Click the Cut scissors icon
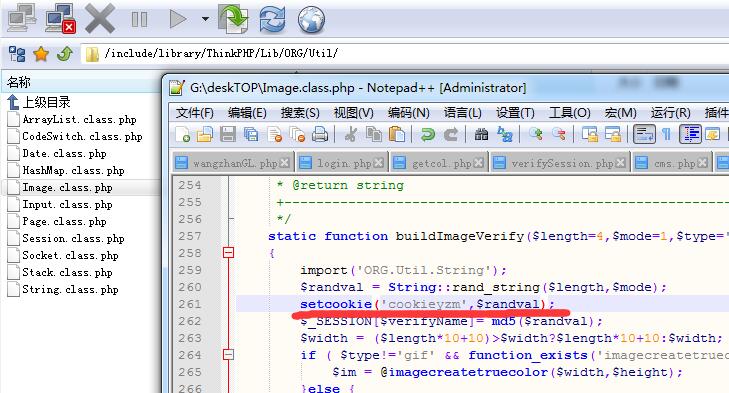729x393 pixels. 351,134
